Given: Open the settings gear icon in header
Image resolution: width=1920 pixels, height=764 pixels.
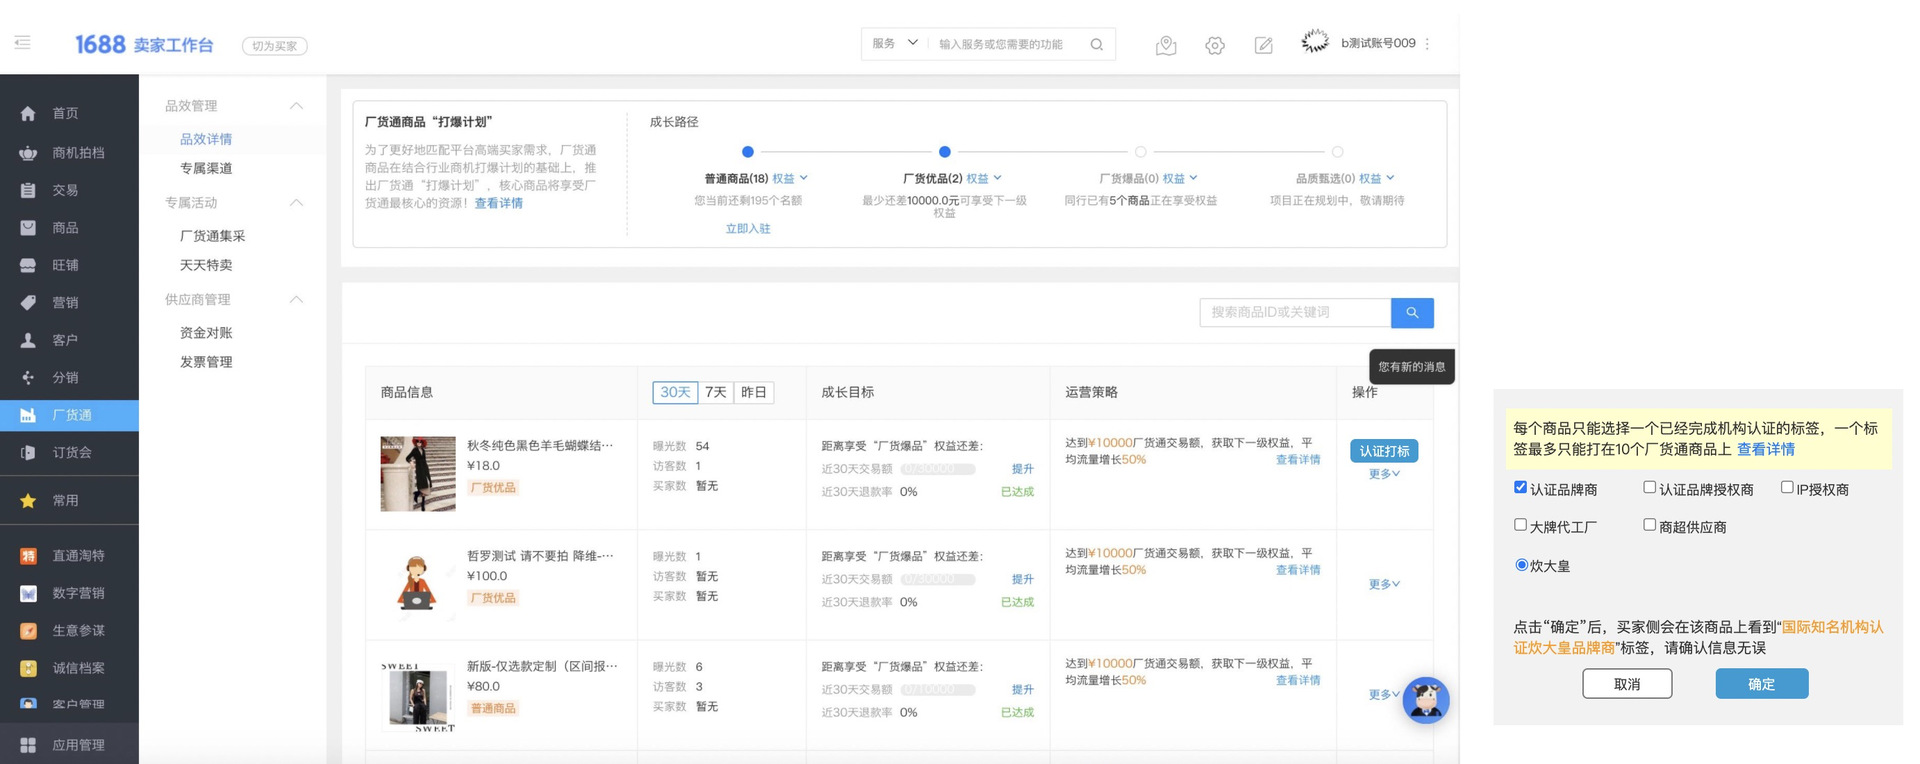Looking at the screenshot, I should (1214, 45).
